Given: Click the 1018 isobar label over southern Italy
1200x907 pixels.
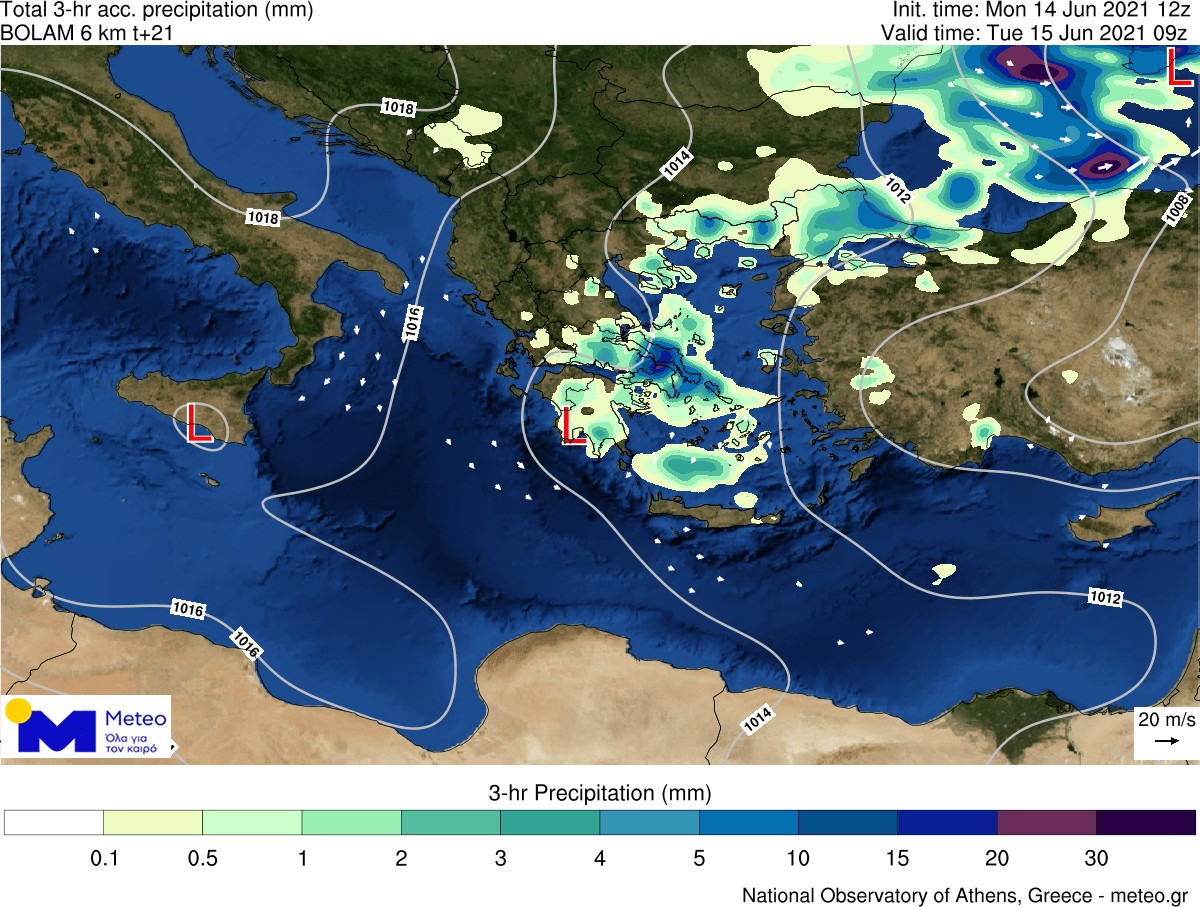Looking at the screenshot, I should pyautogui.click(x=265, y=216).
